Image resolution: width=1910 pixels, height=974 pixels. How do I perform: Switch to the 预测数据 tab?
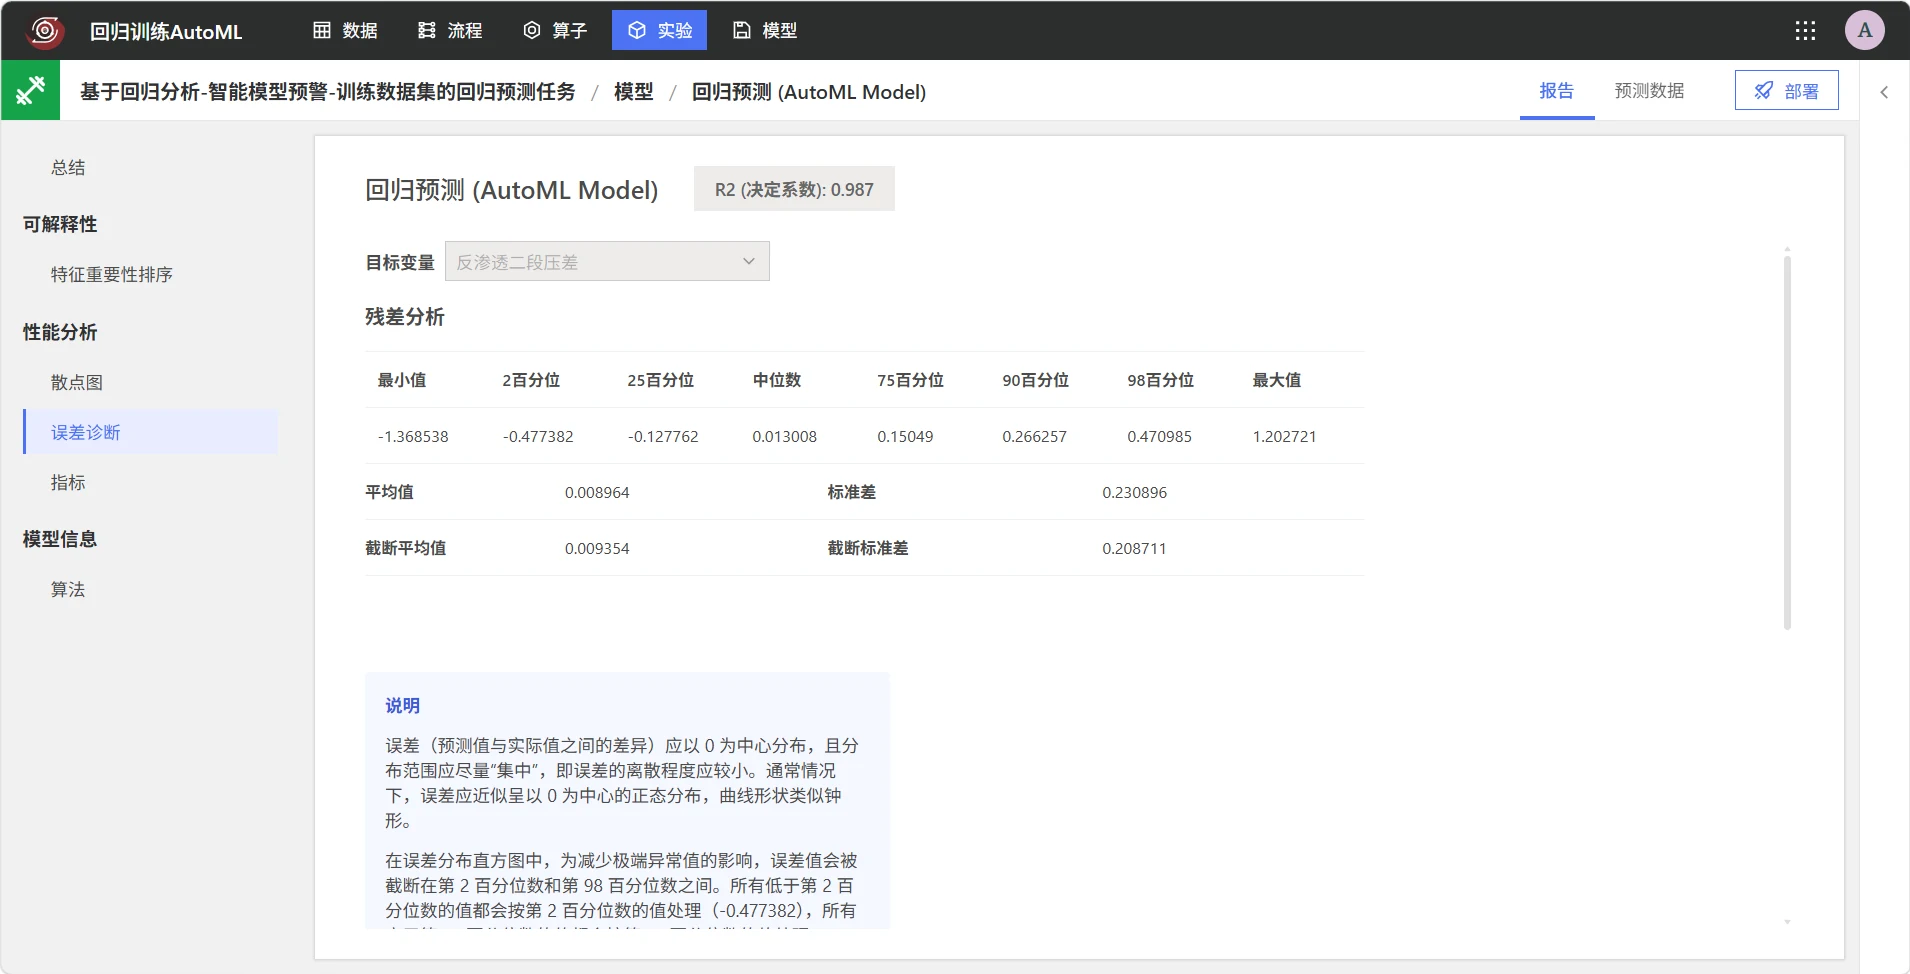1649,91
